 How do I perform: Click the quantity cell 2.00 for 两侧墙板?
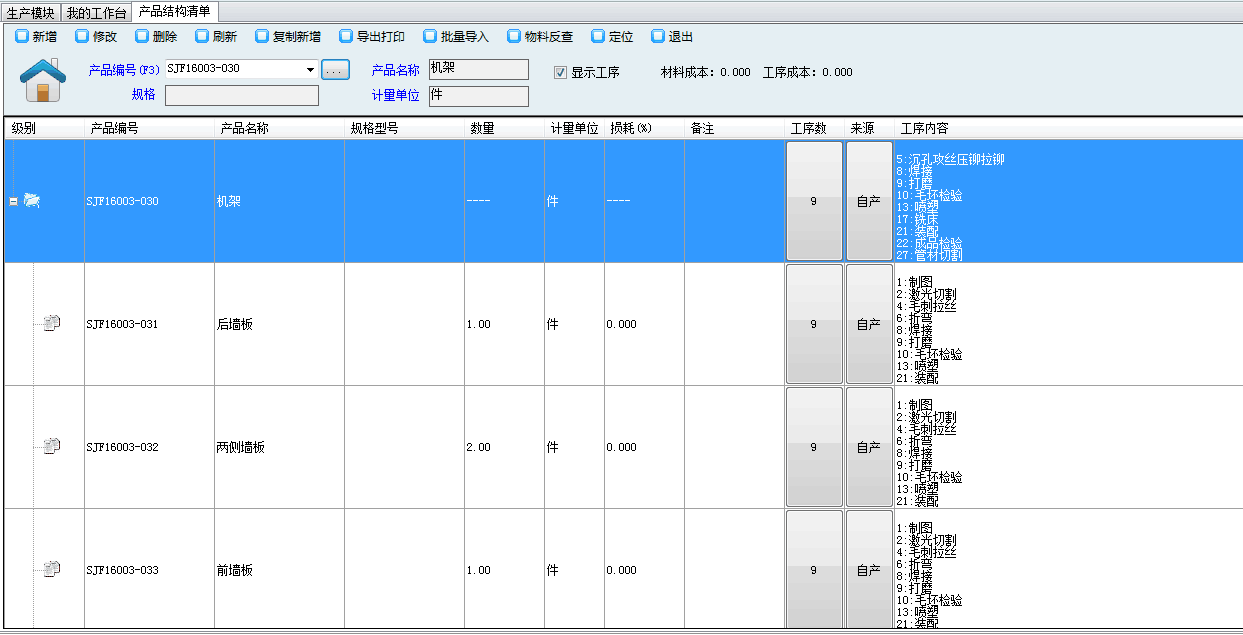505,447
